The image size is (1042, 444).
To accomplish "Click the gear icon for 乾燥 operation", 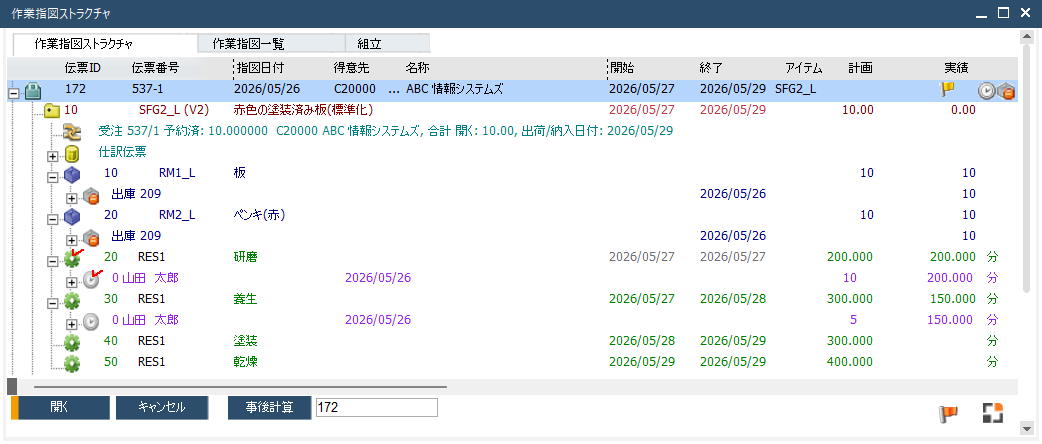I will pos(72,363).
